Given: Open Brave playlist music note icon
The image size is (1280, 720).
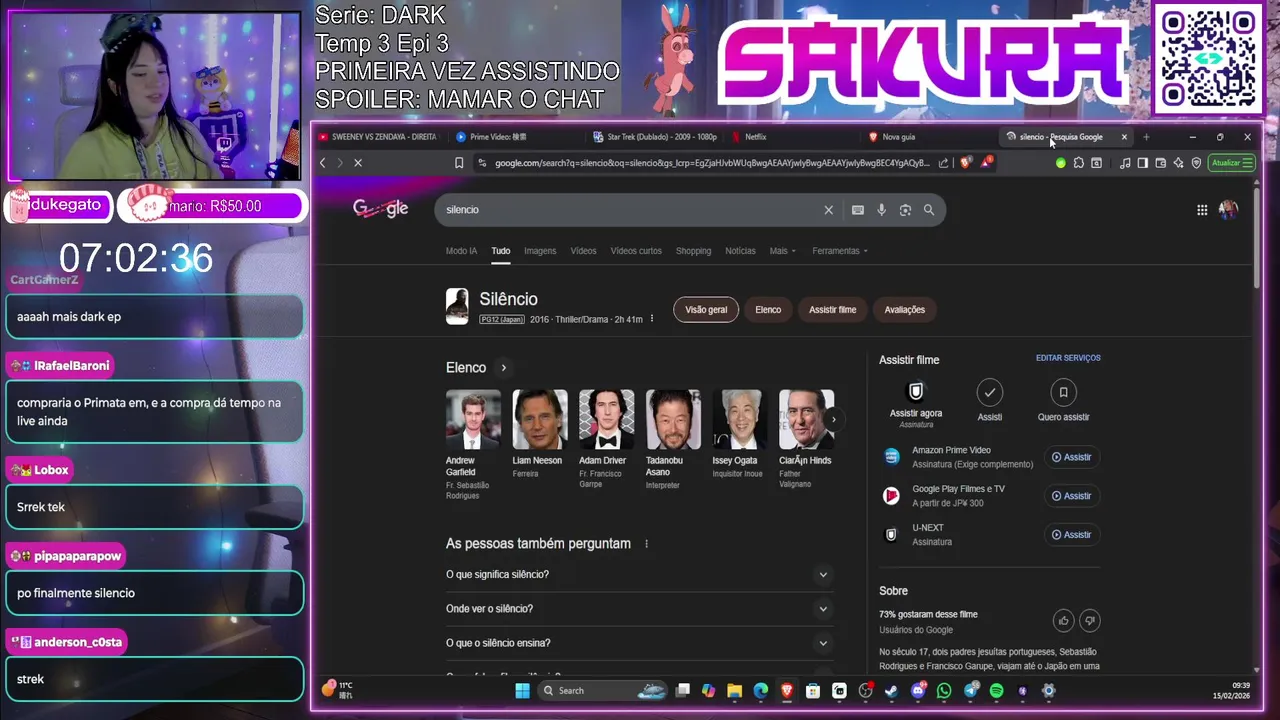Looking at the screenshot, I should tap(1125, 163).
